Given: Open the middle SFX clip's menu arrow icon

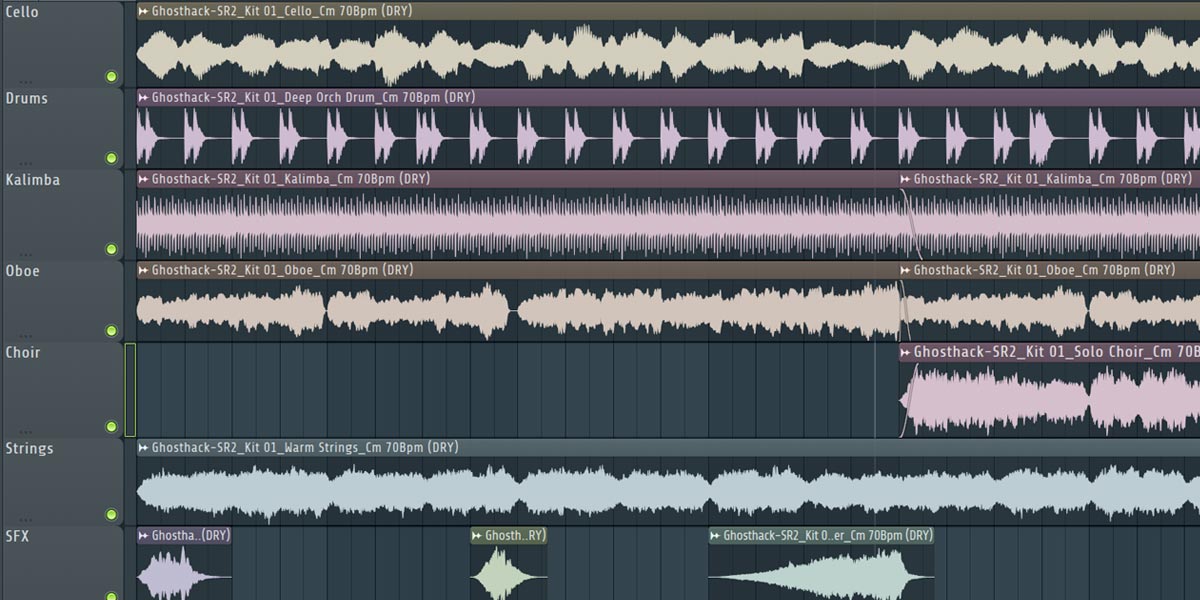Looking at the screenshot, I should (x=478, y=535).
